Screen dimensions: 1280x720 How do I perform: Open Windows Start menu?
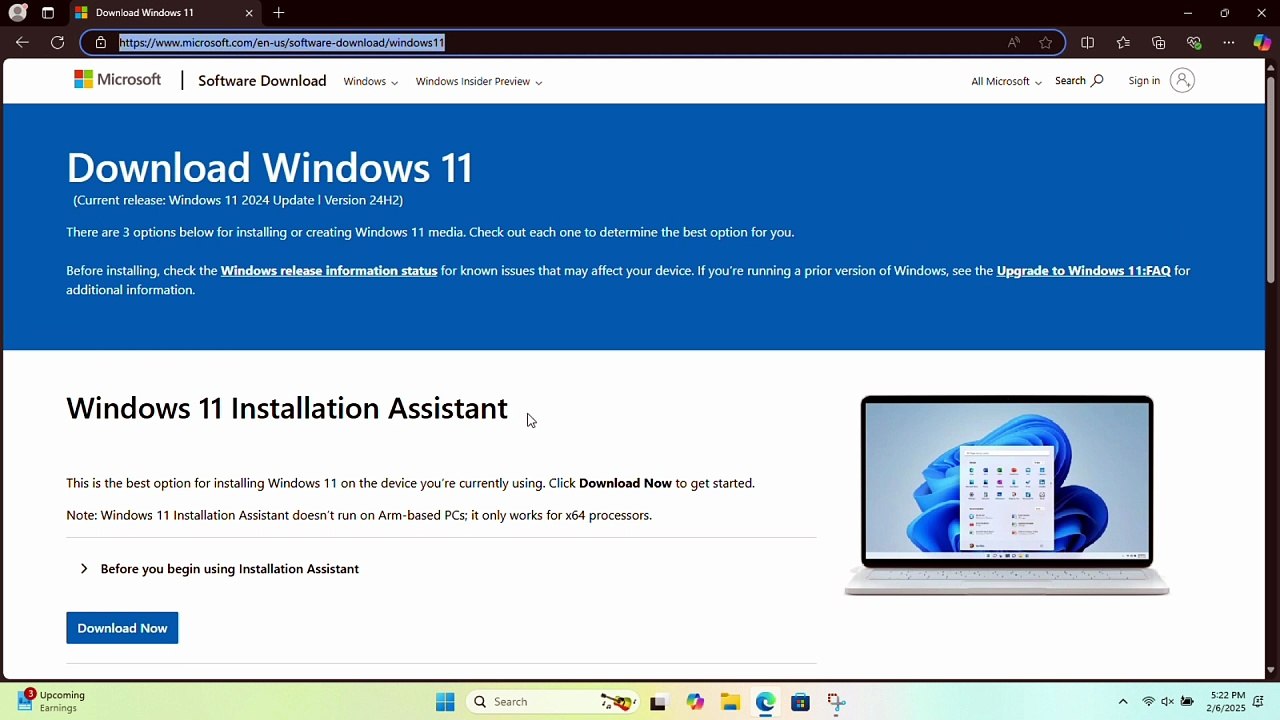coord(445,701)
